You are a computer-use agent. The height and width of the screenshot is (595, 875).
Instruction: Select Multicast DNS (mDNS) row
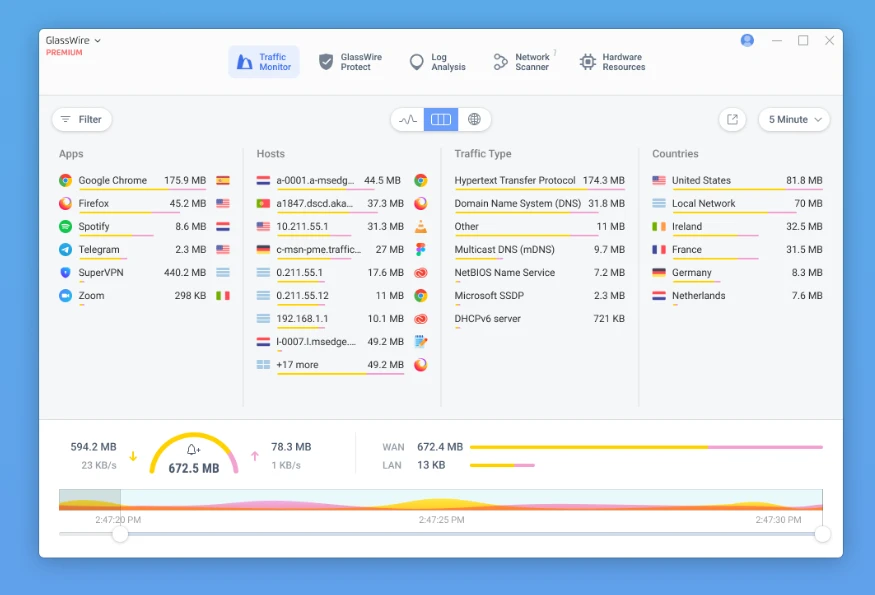click(x=539, y=249)
